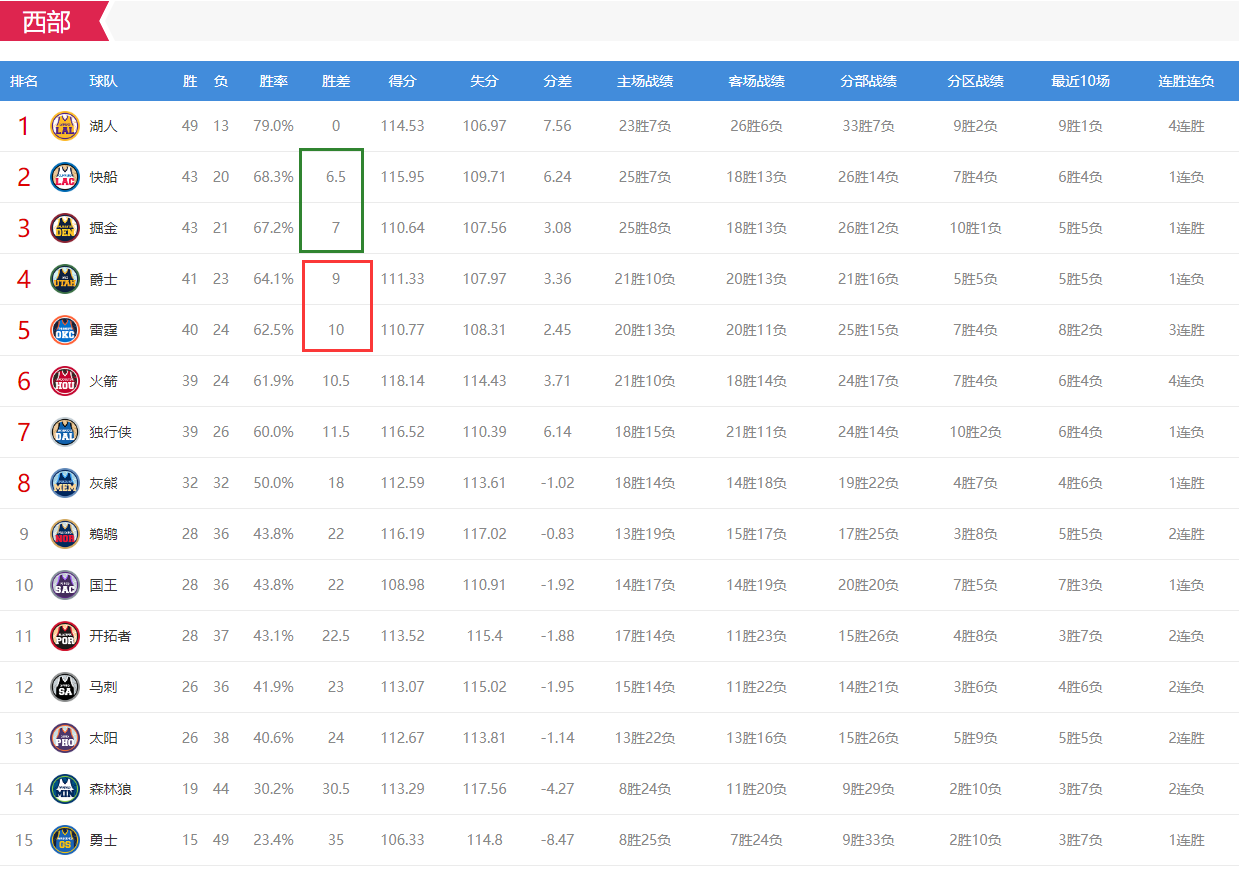Image resolution: width=1248 pixels, height=895 pixels.
Task: Click the Nuggets (掘金) team logo
Action: 65,228
